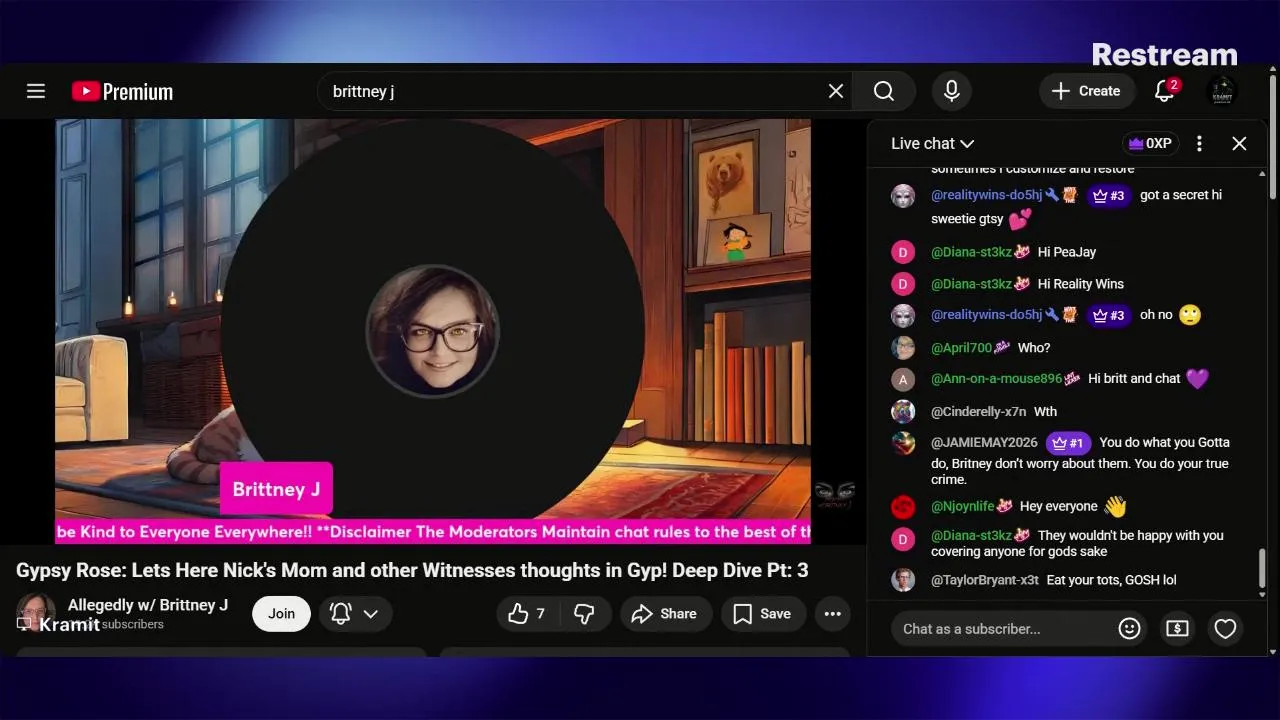Click "Hi PeaJay" chat message
The image size is (1280, 720).
coord(1067,252)
